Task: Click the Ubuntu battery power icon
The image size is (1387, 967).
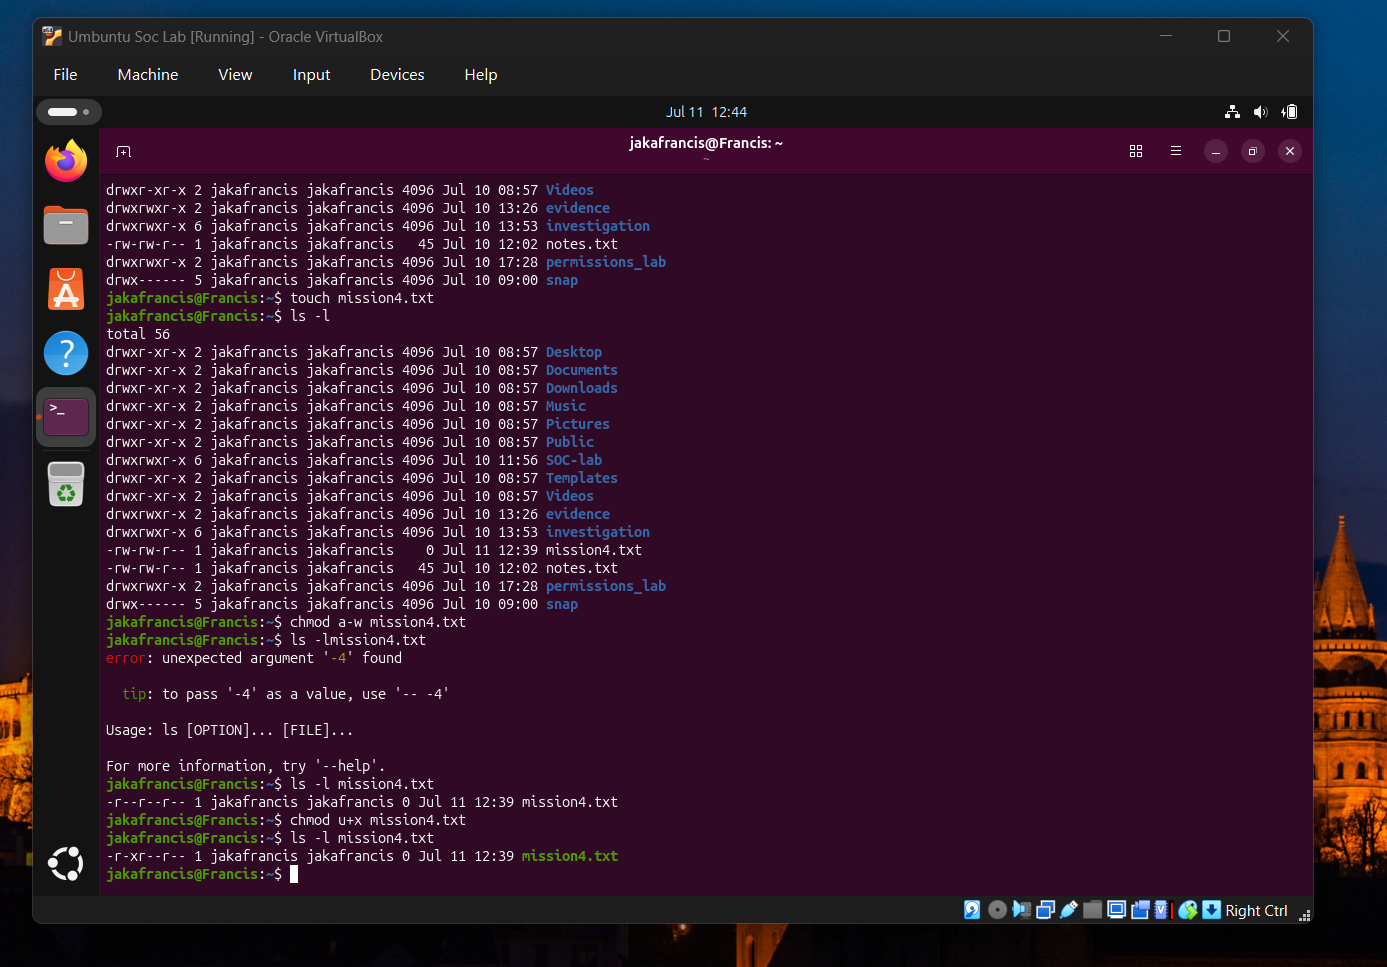Action: (x=1290, y=112)
